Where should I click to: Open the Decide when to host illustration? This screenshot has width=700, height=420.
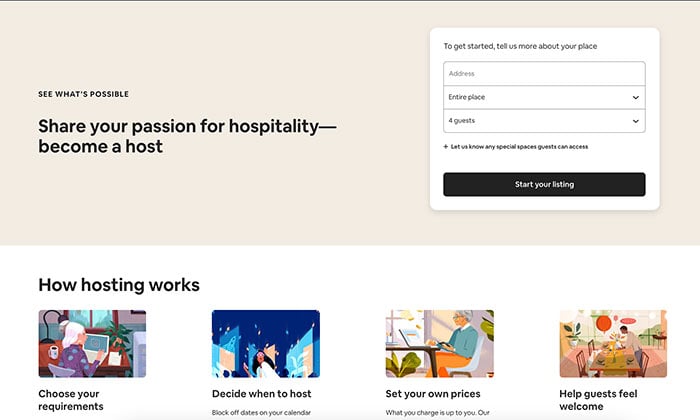coord(266,344)
